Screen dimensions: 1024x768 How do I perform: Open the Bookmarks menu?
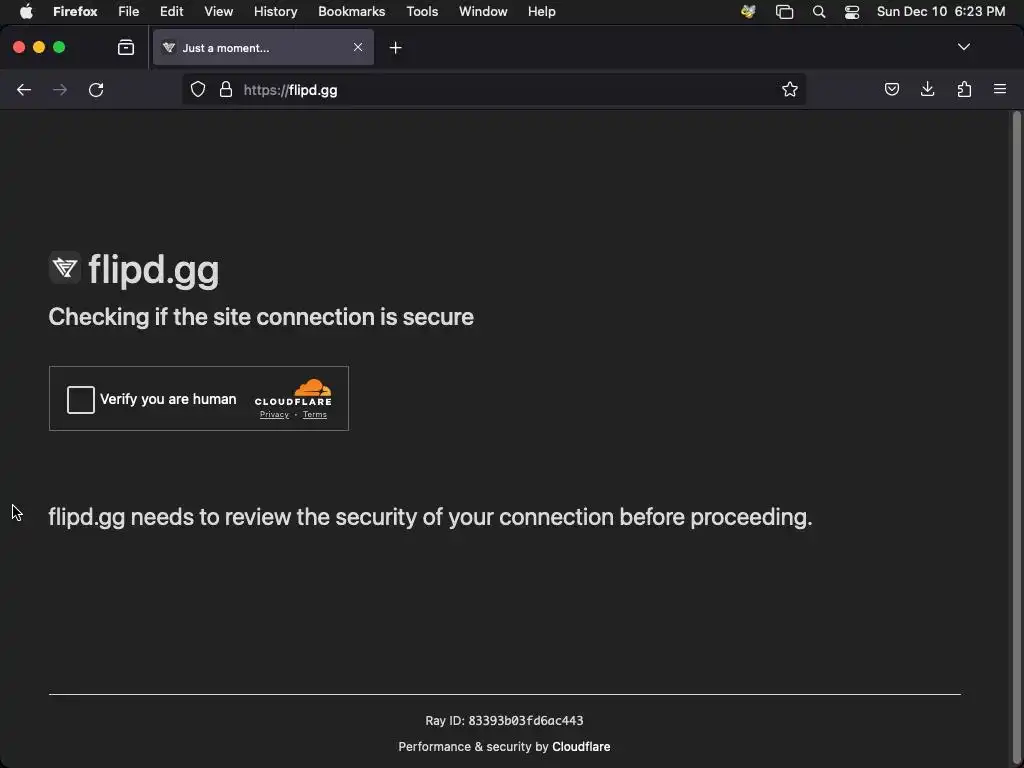click(x=351, y=12)
